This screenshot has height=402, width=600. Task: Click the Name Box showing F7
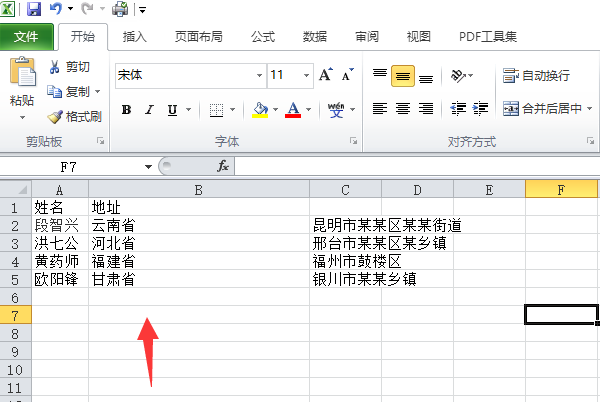[x=69, y=167]
